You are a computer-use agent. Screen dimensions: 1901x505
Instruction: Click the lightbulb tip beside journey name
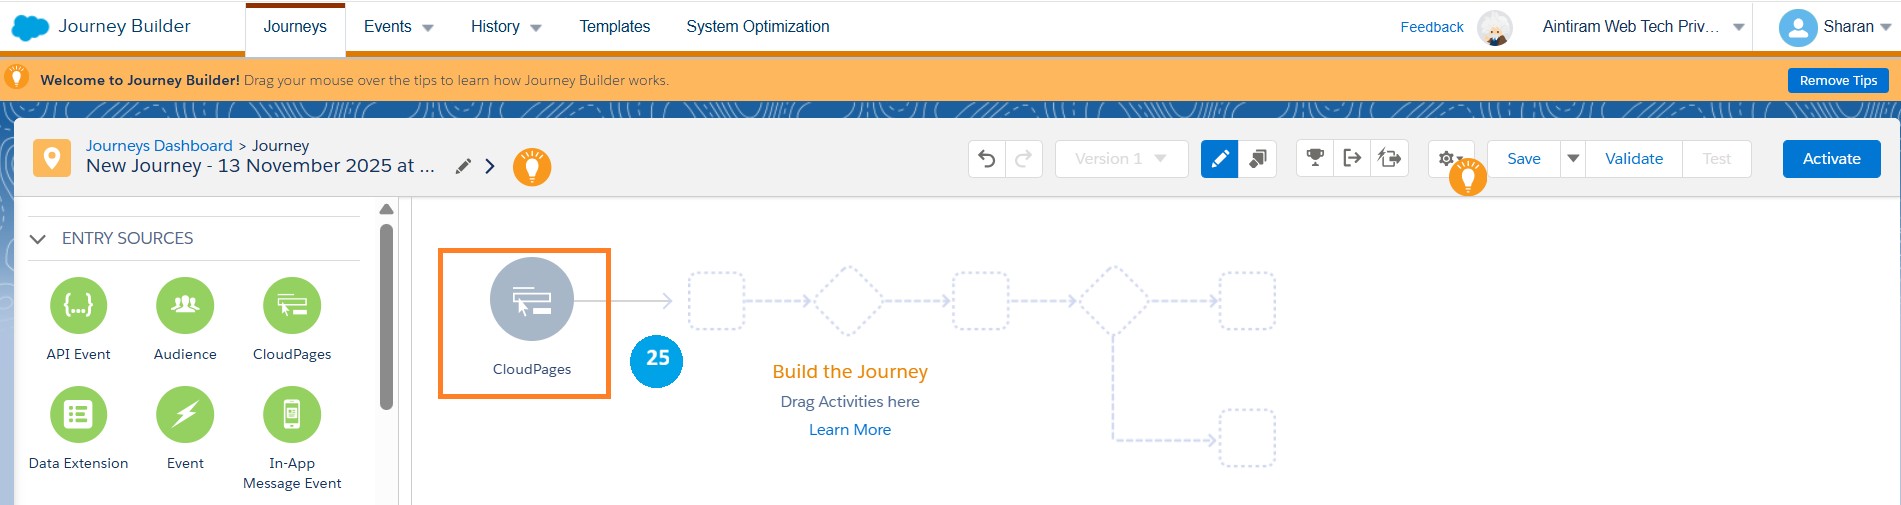(x=532, y=167)
